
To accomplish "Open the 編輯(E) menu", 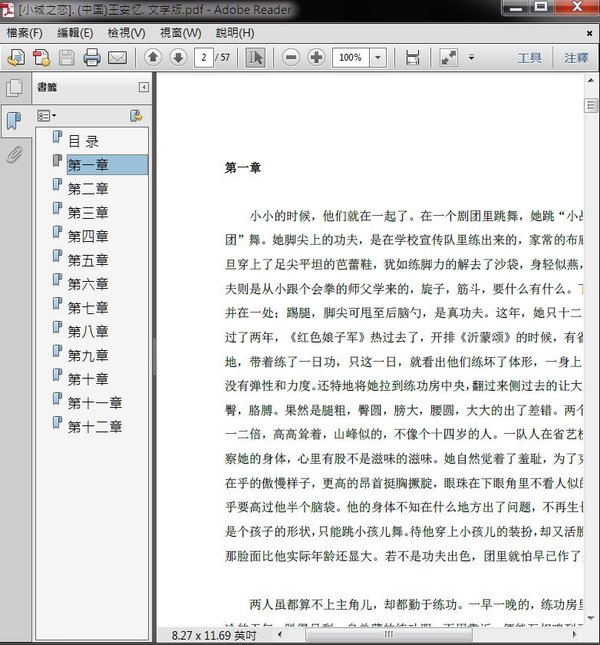I will click(75, 32).
